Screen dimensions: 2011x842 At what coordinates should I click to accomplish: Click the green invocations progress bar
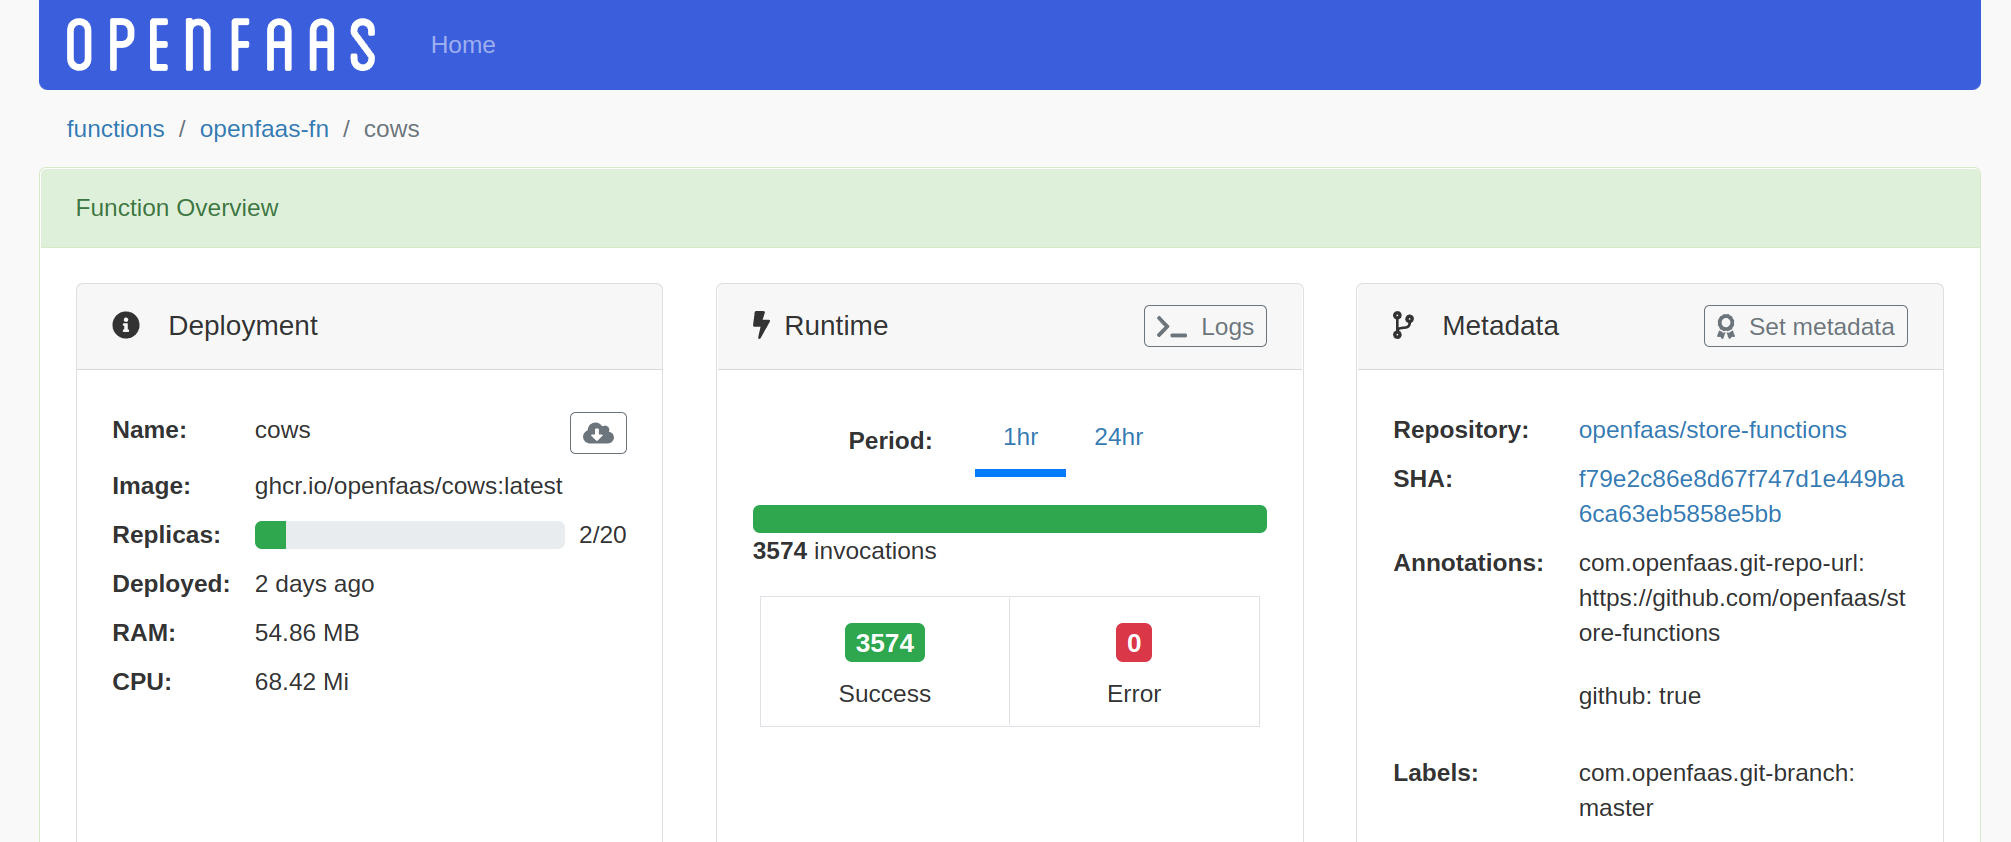coord(1009,519)
